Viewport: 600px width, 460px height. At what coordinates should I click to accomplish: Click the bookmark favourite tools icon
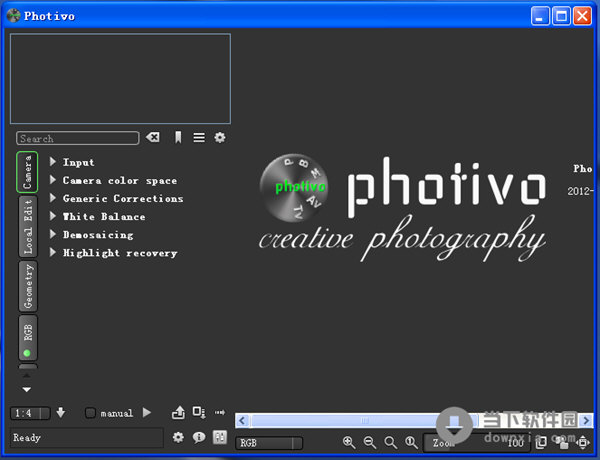point(178,137)
